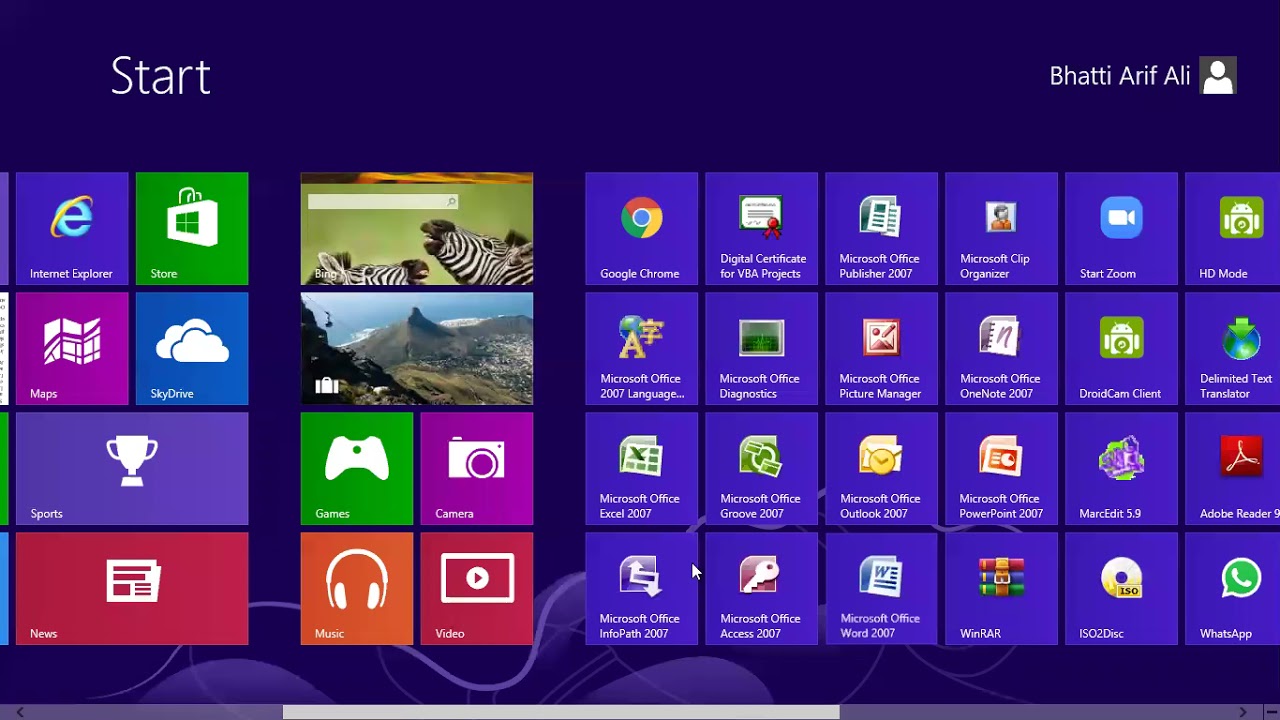Launch ISO2Disc
This screenshot has height=720, width=1280.
pyautogui.click(x=1122, y=589)
